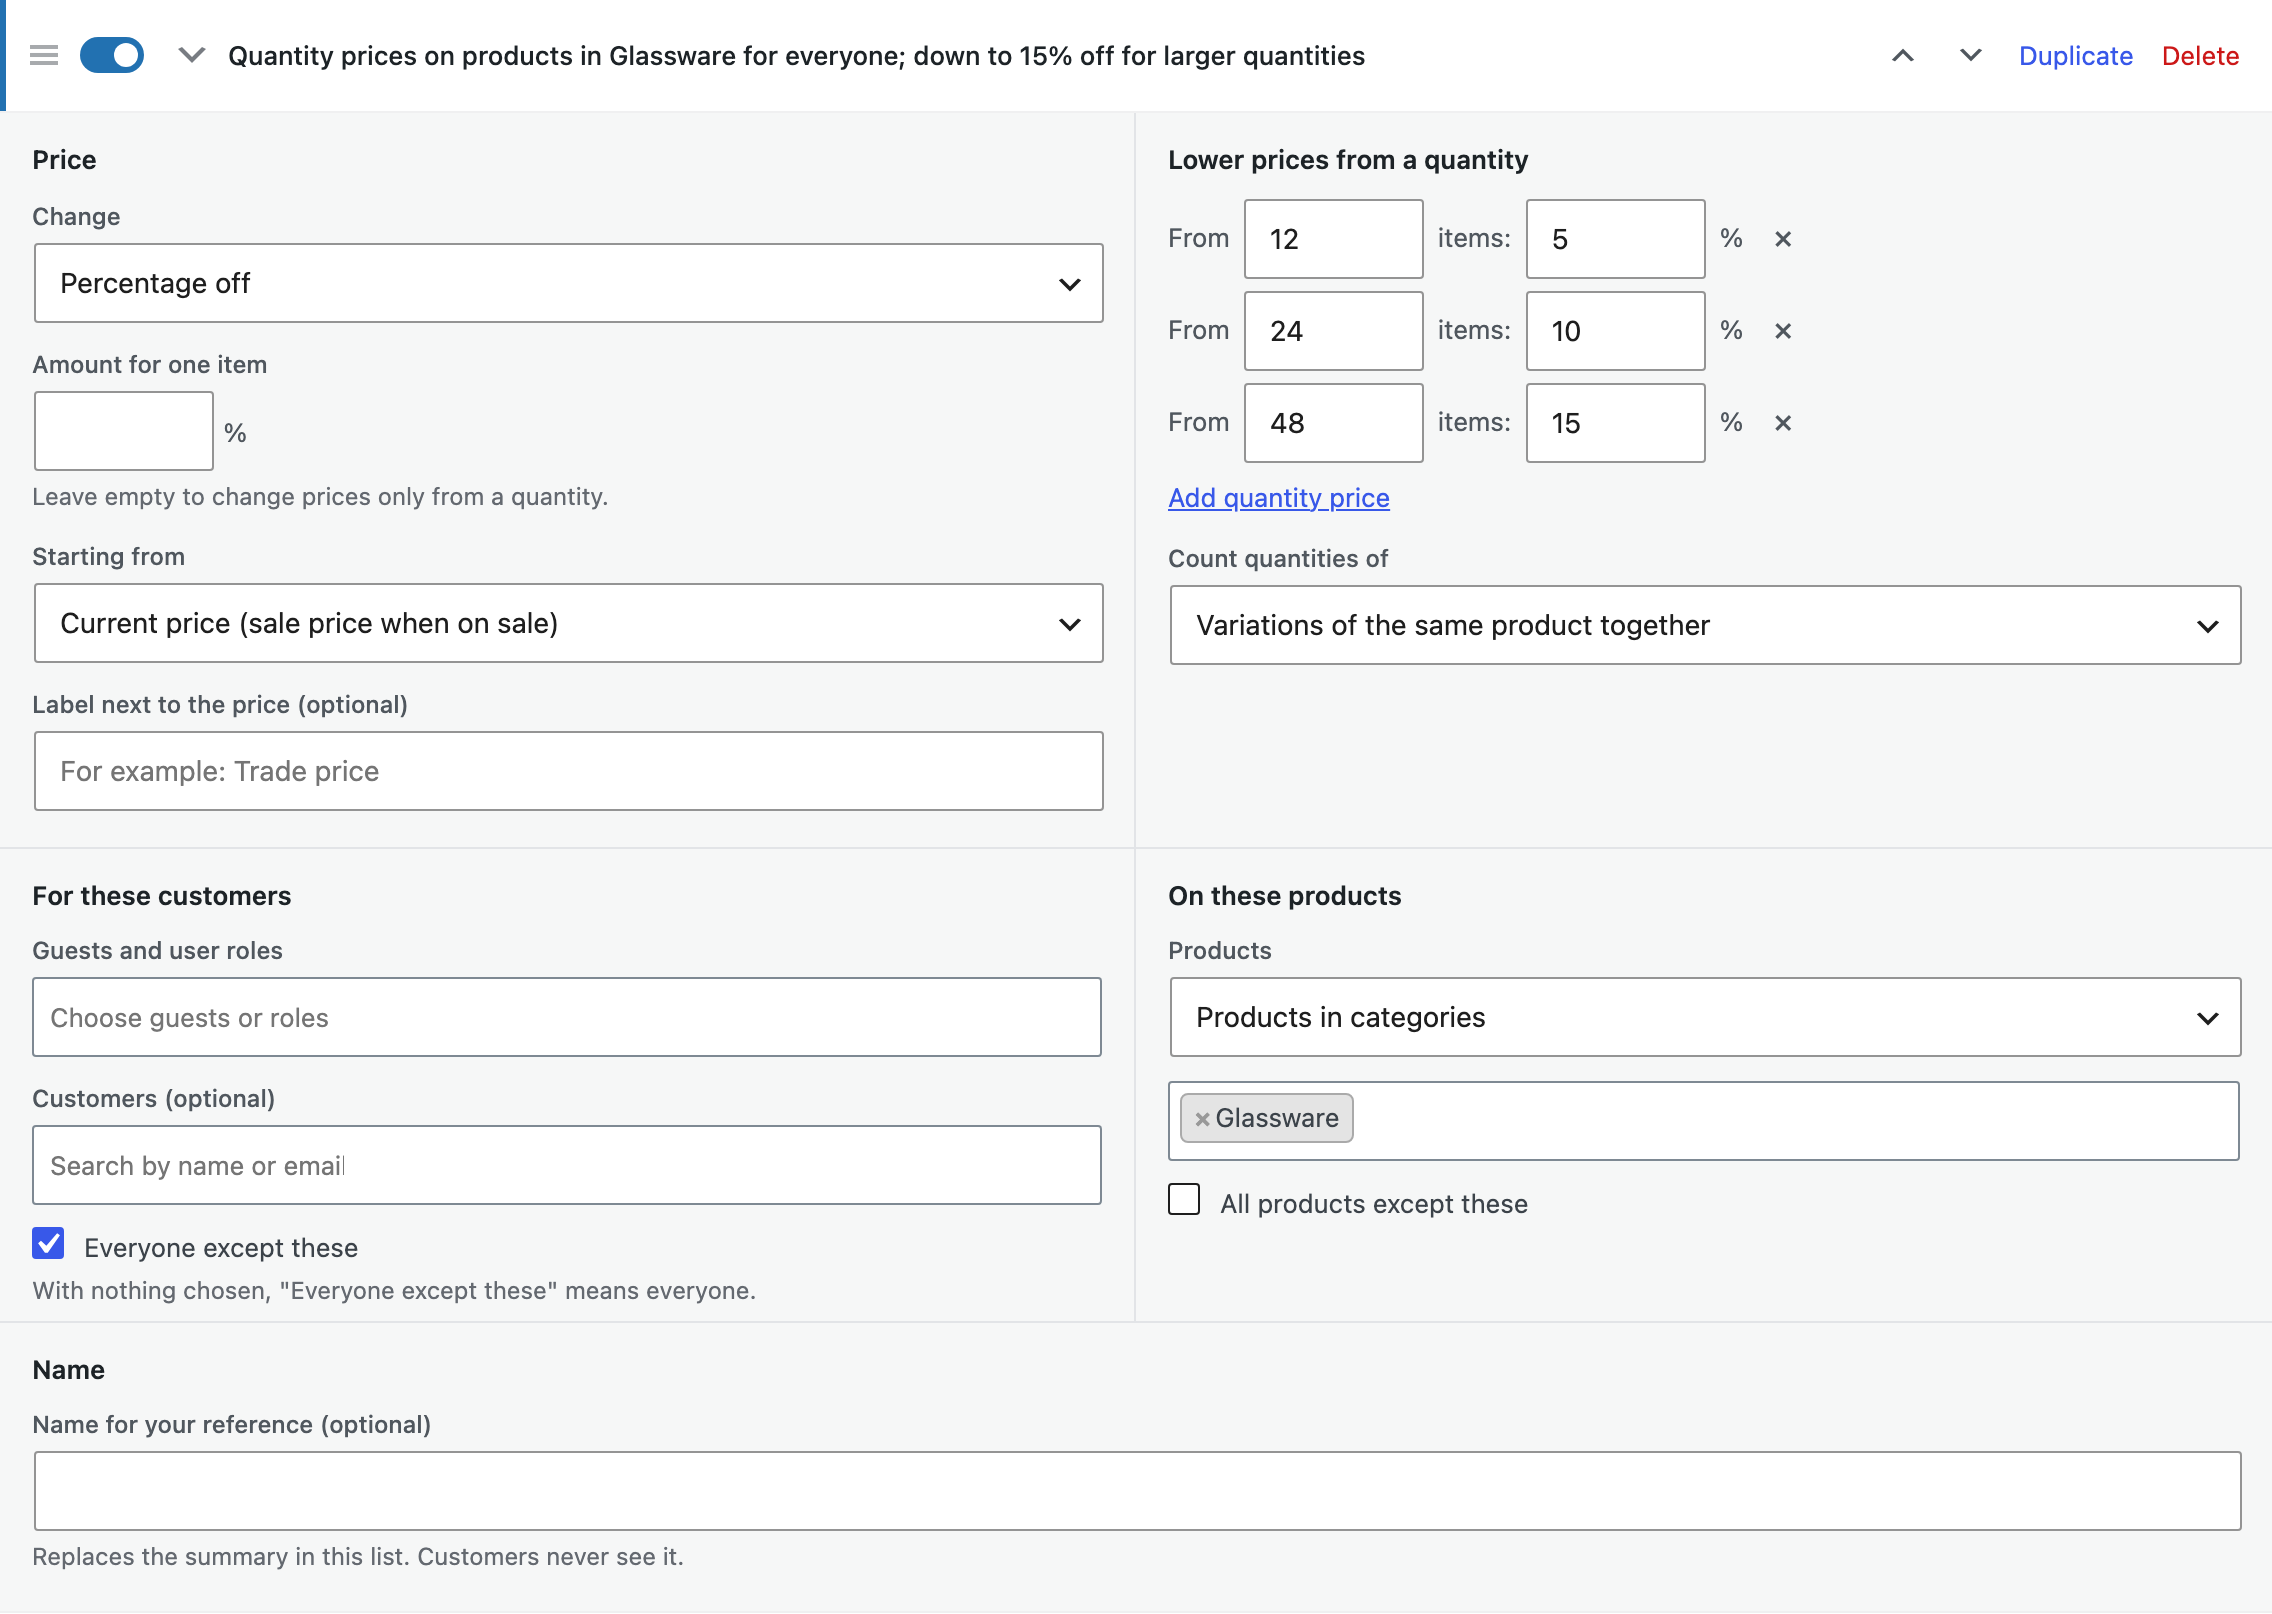Remove the Glassware category tag
Image resolution: width=2272 pixels, height=1614 pixels.
[1202, 1119]
